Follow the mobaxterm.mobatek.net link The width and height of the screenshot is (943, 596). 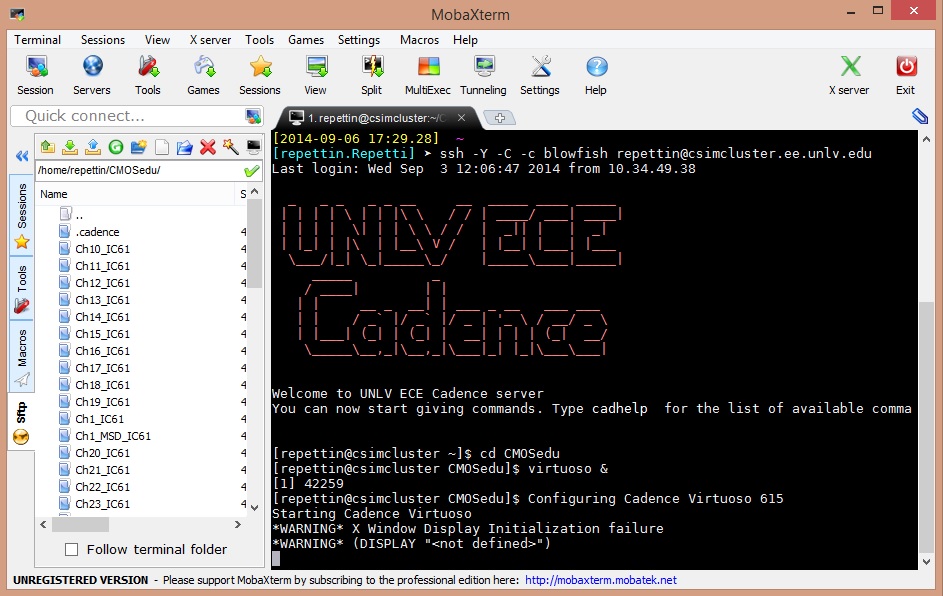click(600, 580)
